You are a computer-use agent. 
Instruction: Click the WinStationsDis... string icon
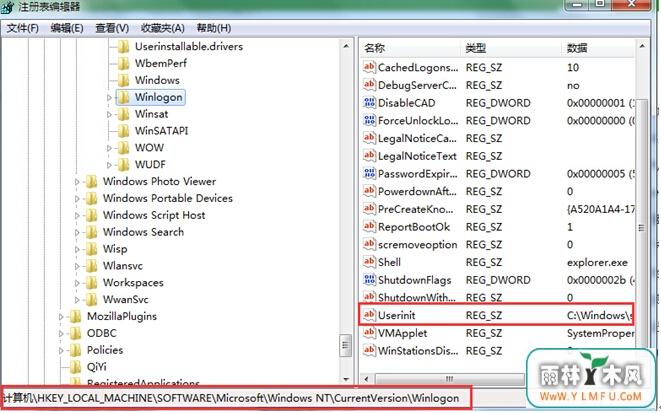point(369,350)
